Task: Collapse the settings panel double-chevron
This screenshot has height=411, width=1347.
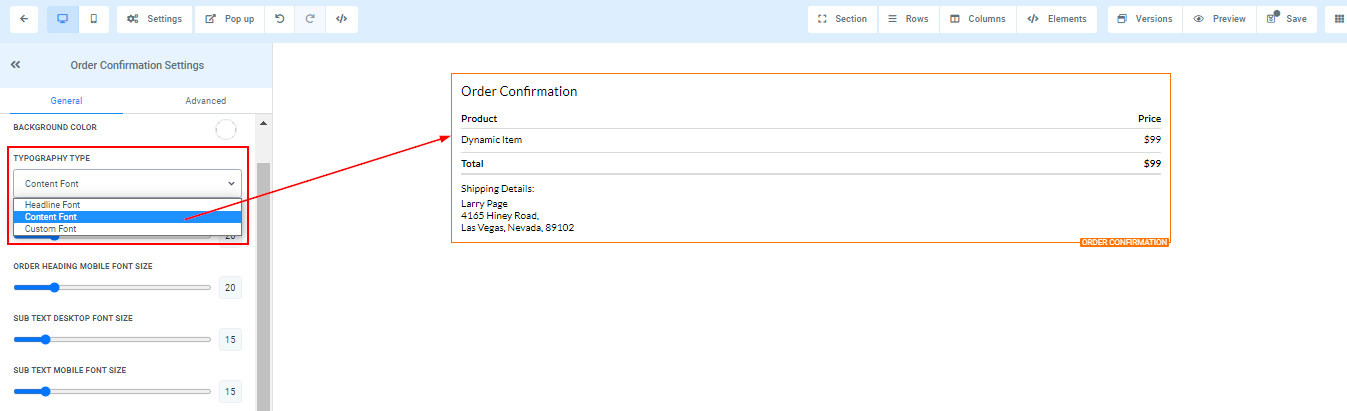Action: (16, 65)
